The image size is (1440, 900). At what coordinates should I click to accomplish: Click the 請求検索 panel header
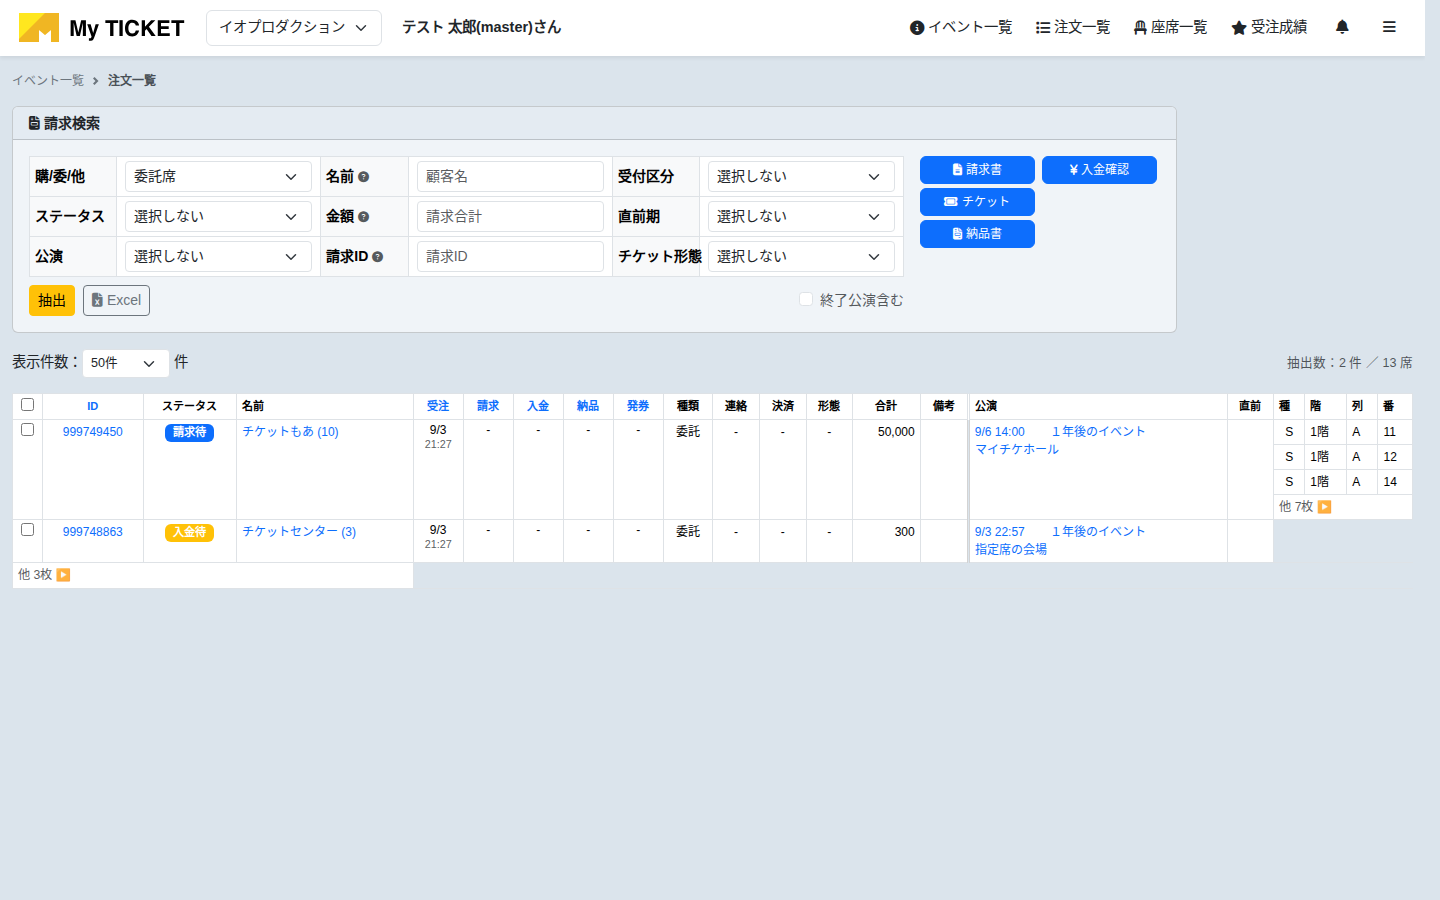594,123
